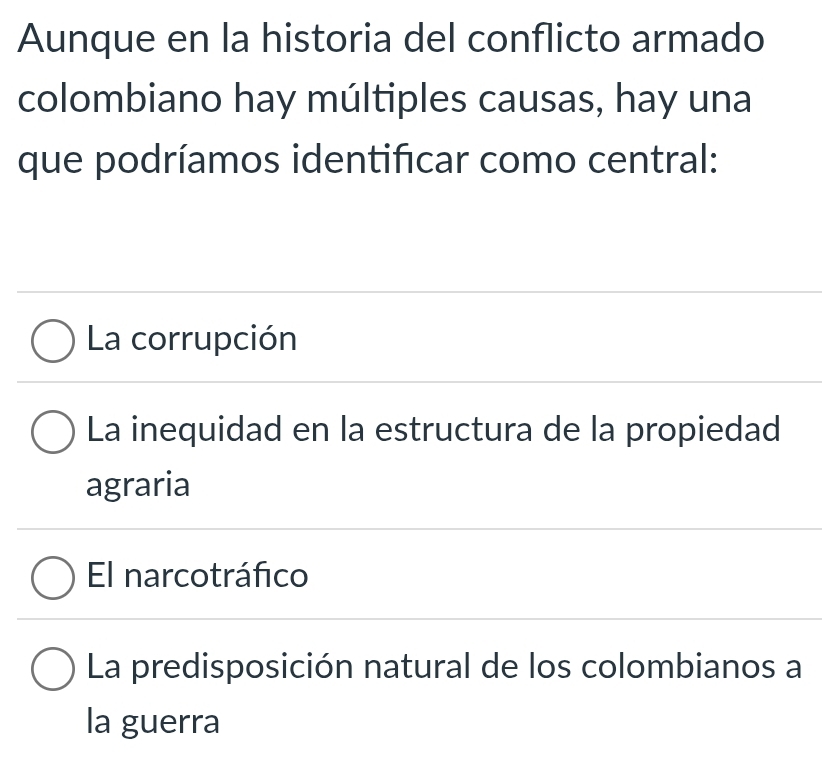Click the word "central:" in the question
Image resolution: width=822 pixels, height=759 pixels.
tap(653, 160)
